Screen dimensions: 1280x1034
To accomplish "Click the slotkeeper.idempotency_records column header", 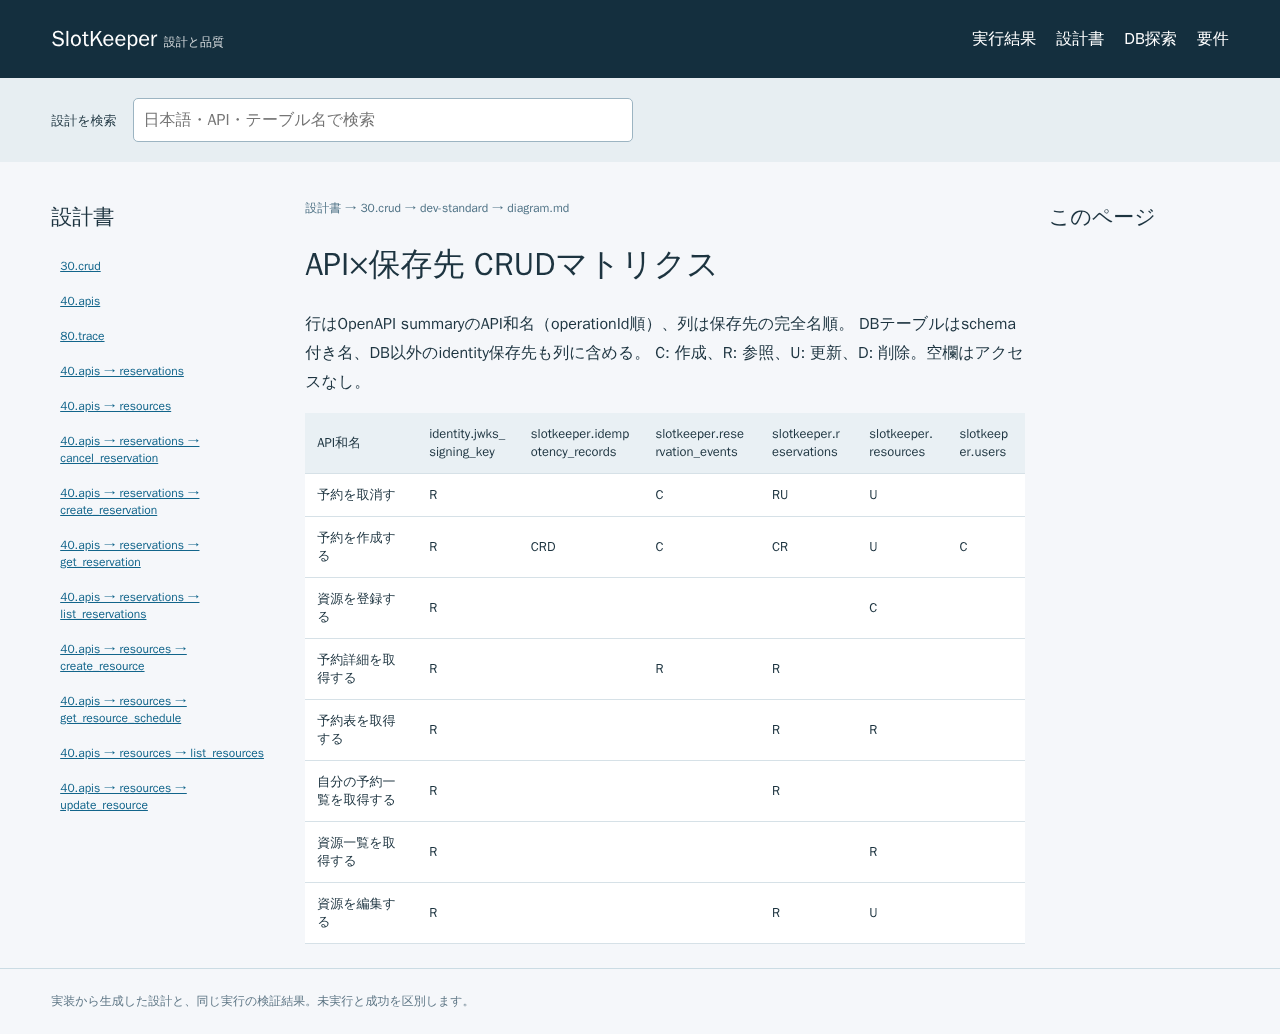I will 580,443.
